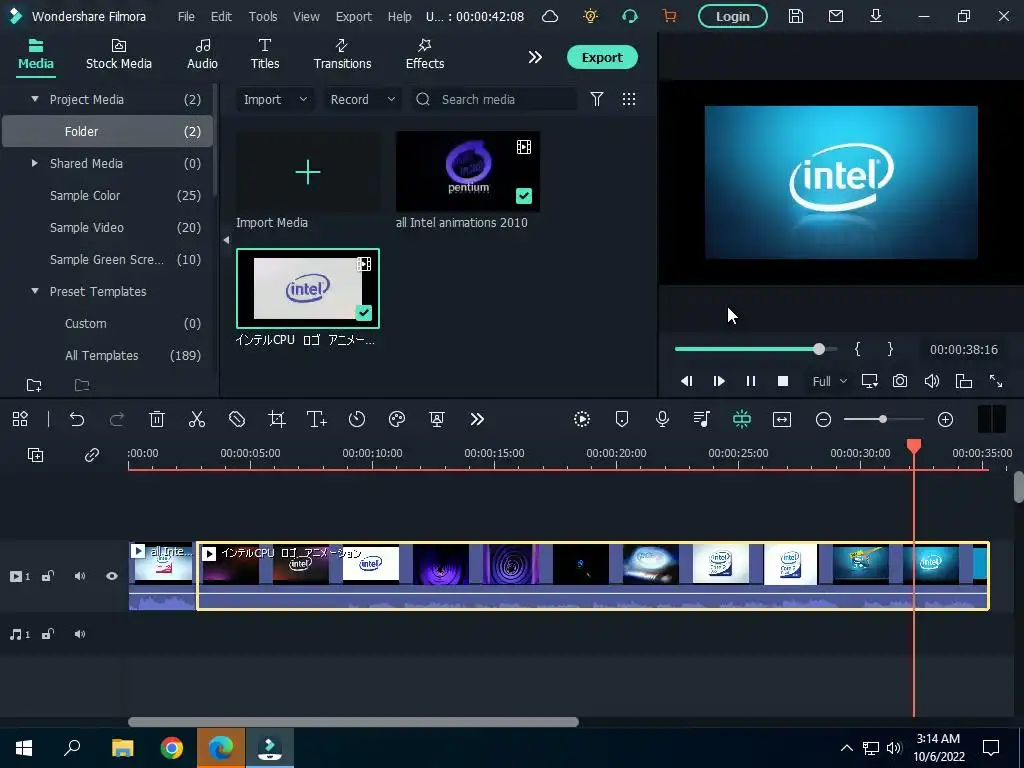Mute audio track 1 speaker

pyautogui.click(x=80, y=634)
